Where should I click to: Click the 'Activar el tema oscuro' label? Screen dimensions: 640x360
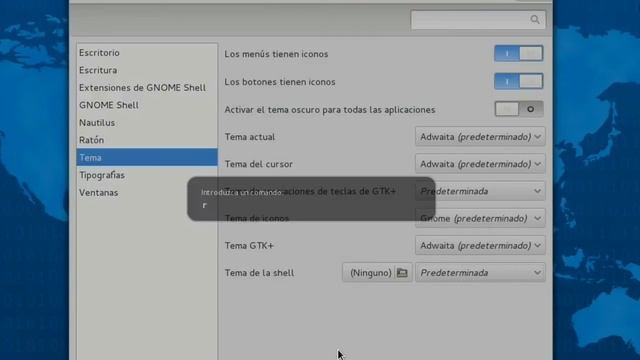(x=330, y=110)
